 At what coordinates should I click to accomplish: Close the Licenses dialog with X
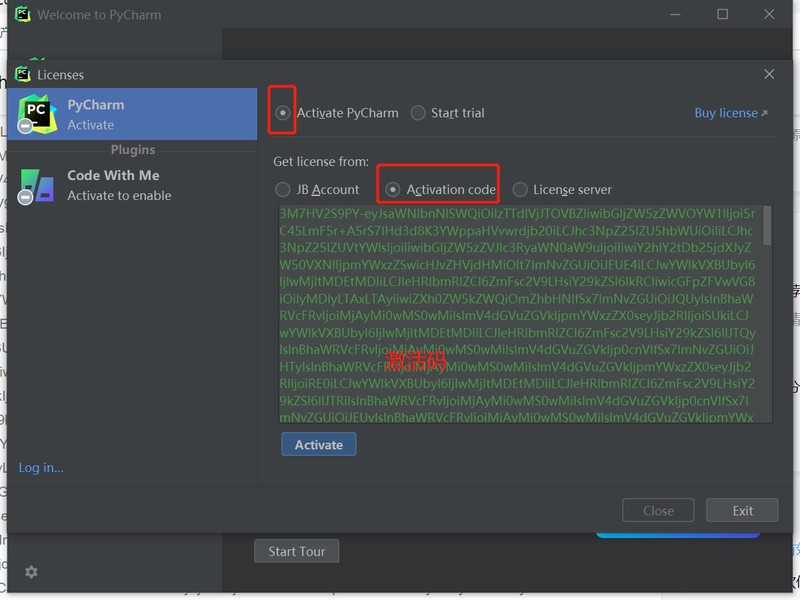(769, 74)
